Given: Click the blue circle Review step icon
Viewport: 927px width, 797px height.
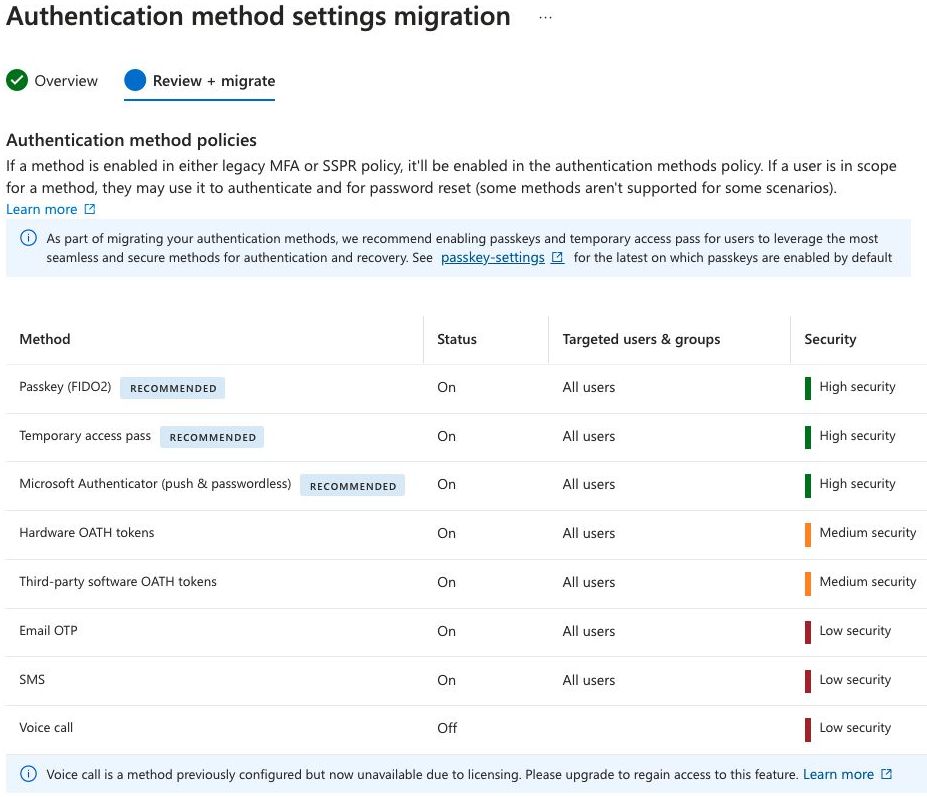Looking at the screenshot, I should (135, 81).
